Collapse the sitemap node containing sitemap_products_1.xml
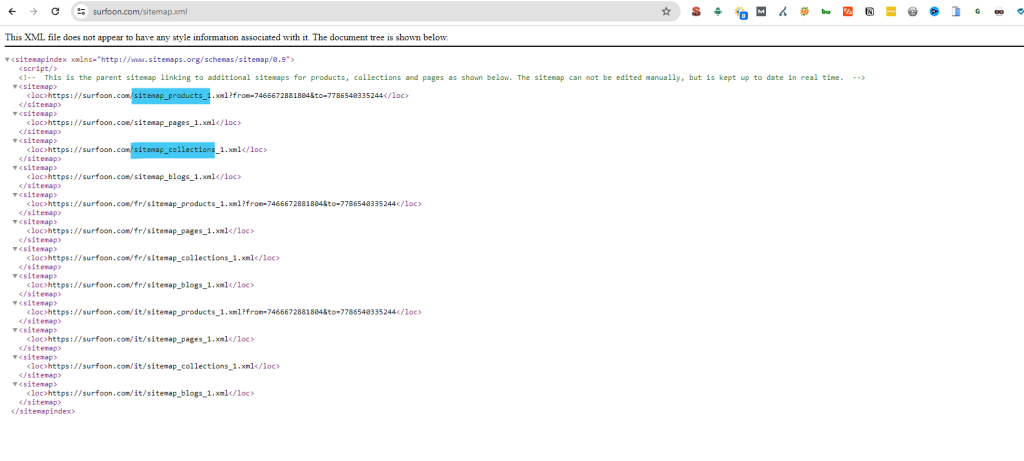The image size is (1024, 461). (x=16, y=87)
